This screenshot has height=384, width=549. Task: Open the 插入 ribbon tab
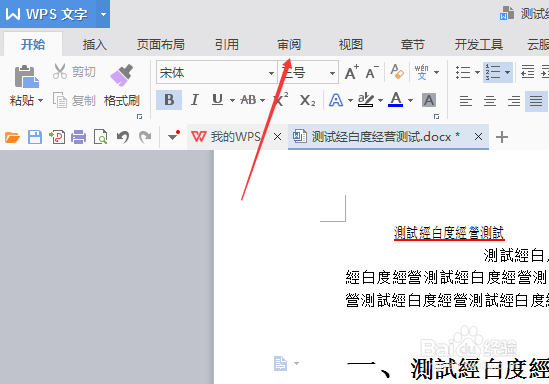[x=95, y=45]
